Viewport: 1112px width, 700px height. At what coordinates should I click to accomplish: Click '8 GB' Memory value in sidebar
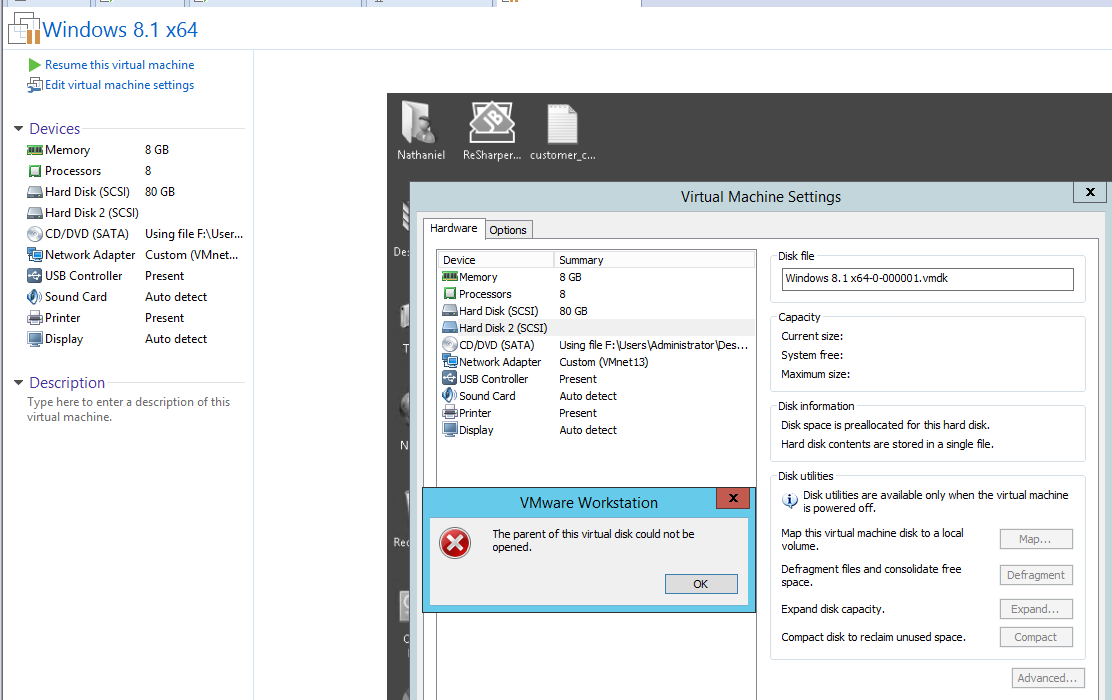(x=157, y=150)
